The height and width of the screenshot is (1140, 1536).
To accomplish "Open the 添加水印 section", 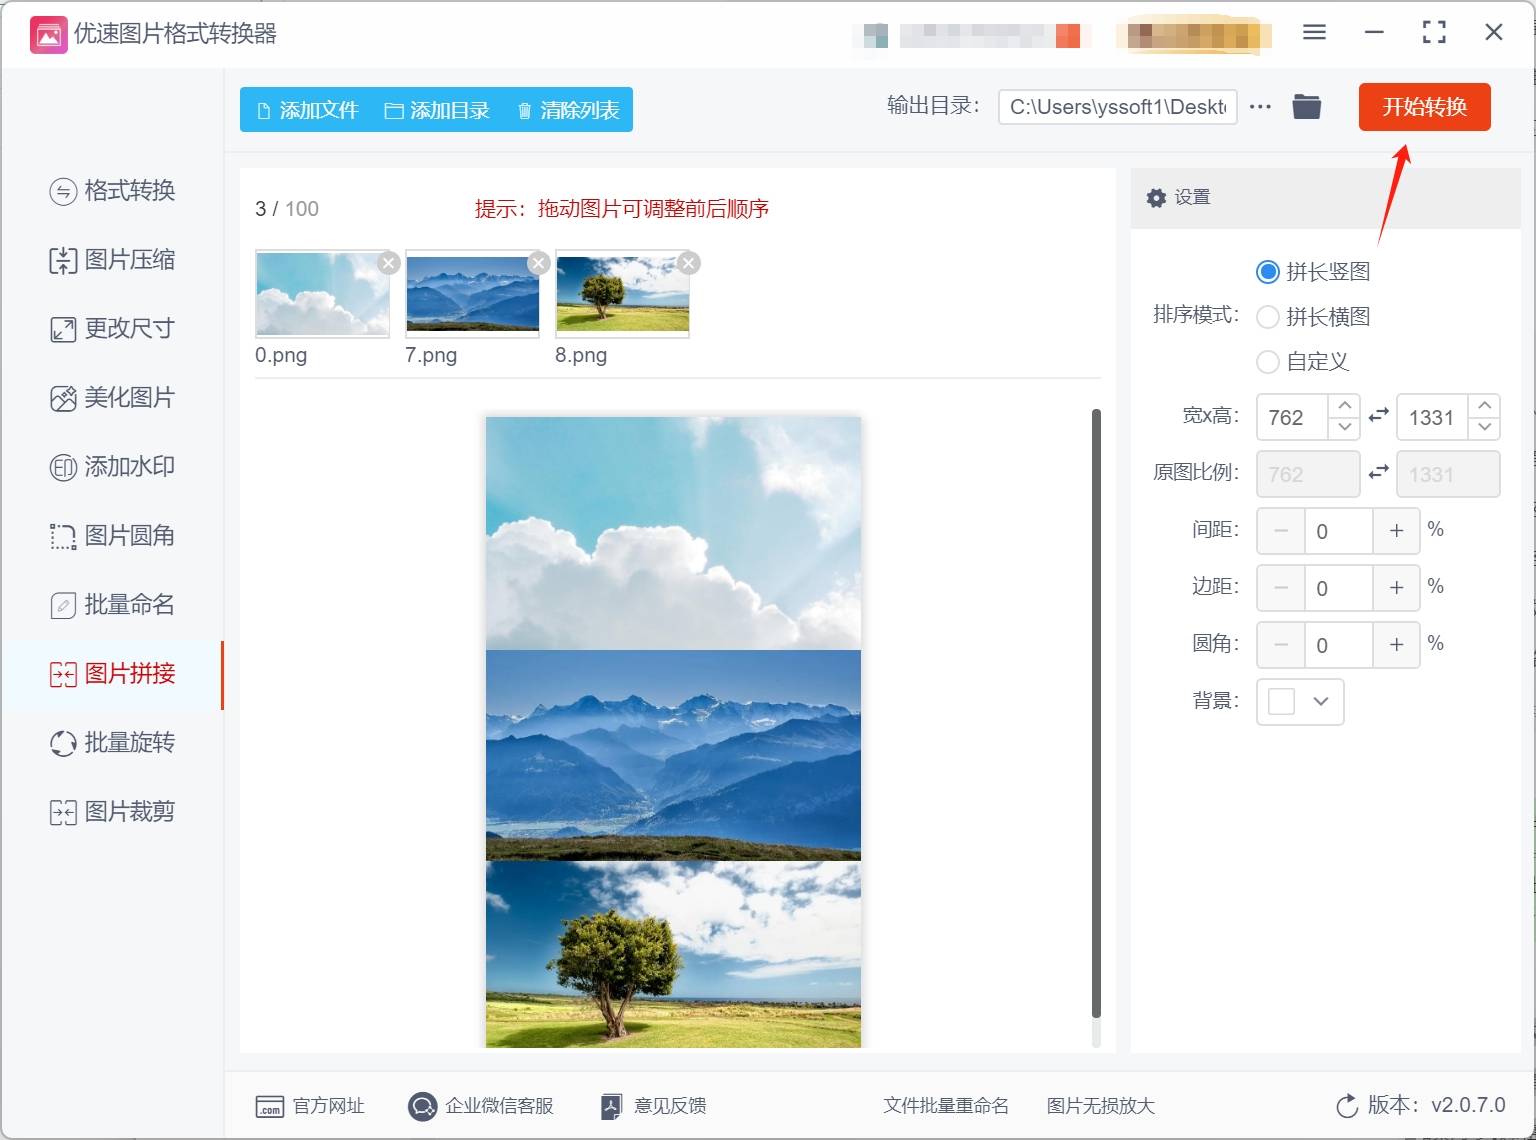I will 112,467.
